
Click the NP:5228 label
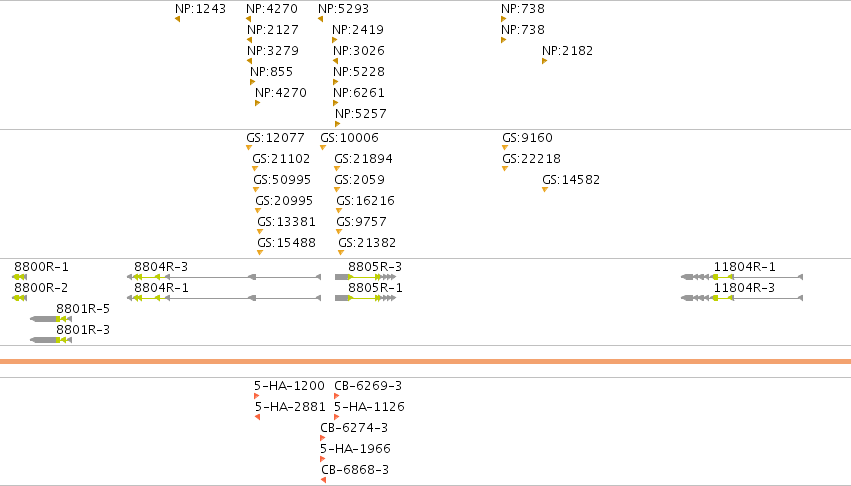[359, 72]
